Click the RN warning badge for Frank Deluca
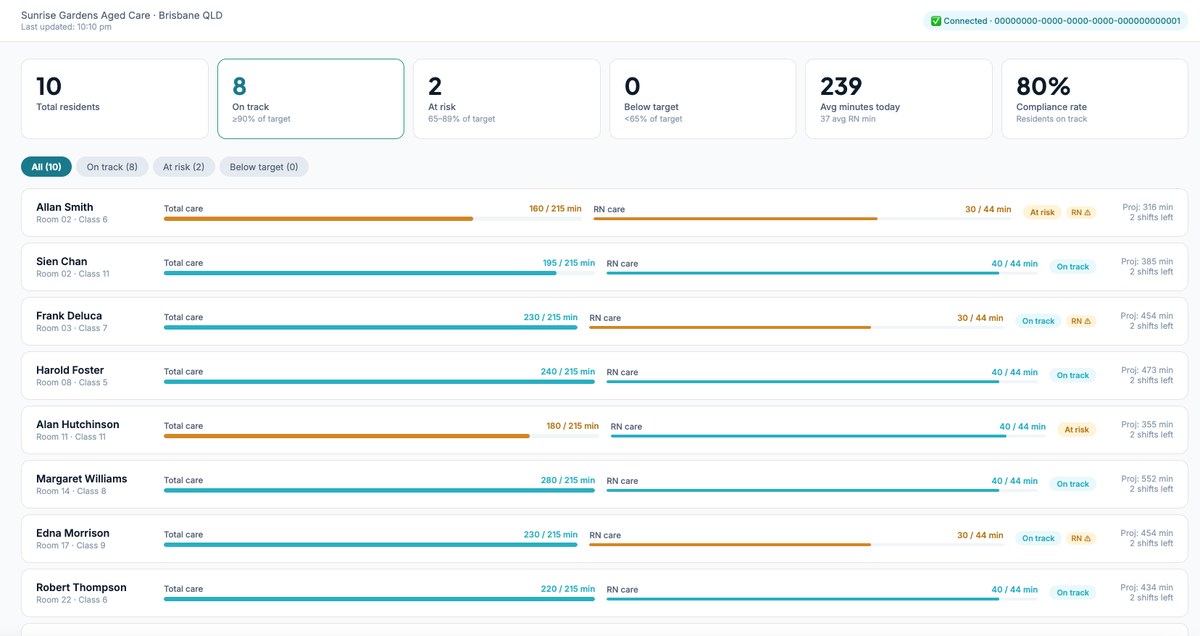This screenshot has width=1200, height=636. click(x=1081, y=321)
